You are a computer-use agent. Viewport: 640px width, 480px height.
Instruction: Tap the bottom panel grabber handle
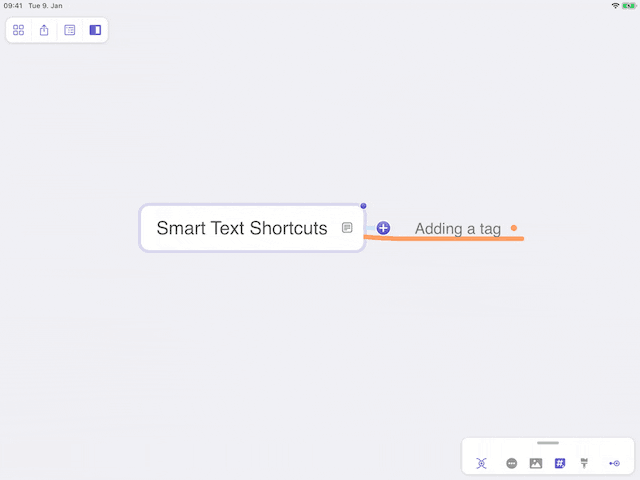(x=548, y=443)
